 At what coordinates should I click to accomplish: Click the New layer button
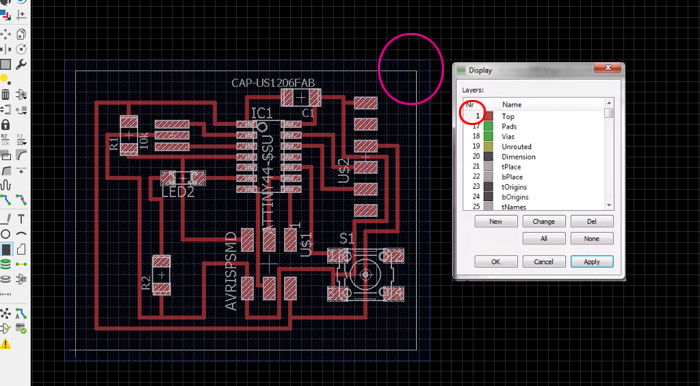point(496,221)
